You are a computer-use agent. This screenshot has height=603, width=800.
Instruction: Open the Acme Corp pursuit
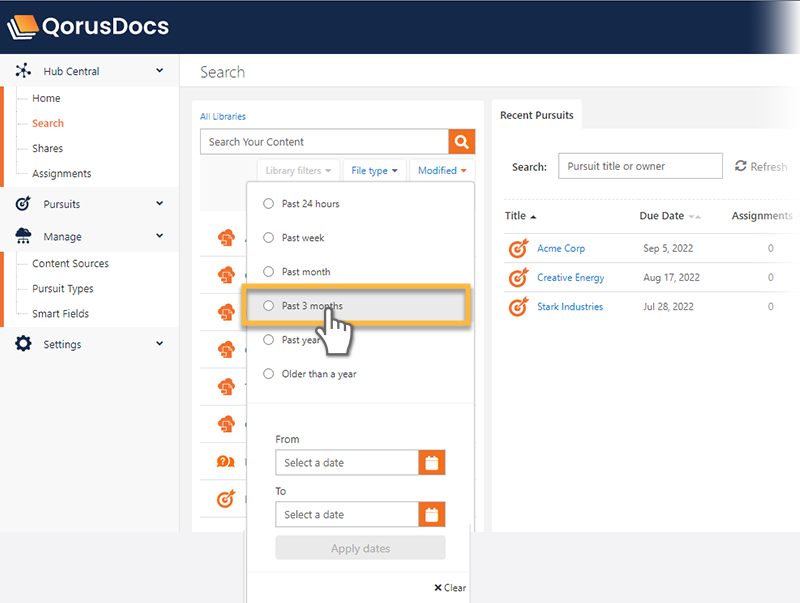pos(561,248)
